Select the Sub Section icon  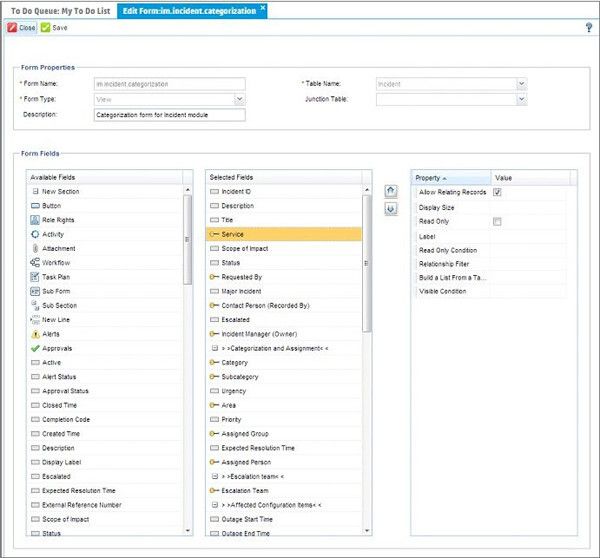pyautogui.click(x=35, y=305)
